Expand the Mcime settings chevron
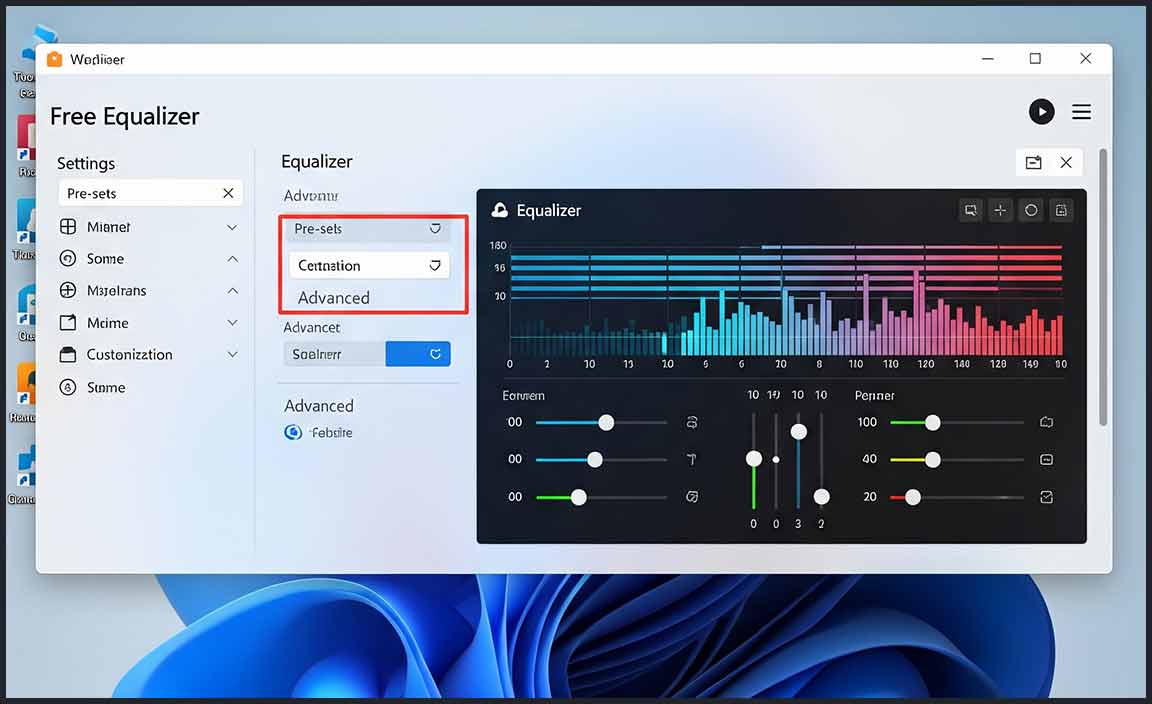The width and height of the screenshot is (1152, 704). [x=232, y=323]
